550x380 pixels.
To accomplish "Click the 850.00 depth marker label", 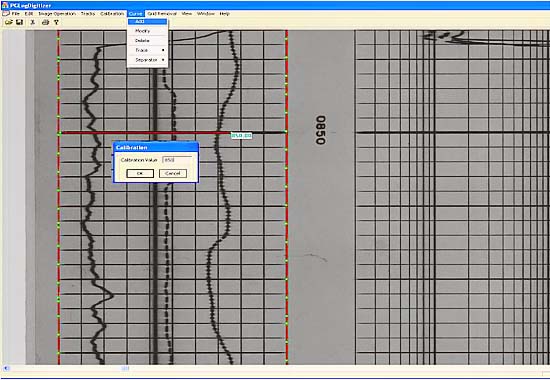I will tap(241, 135).
